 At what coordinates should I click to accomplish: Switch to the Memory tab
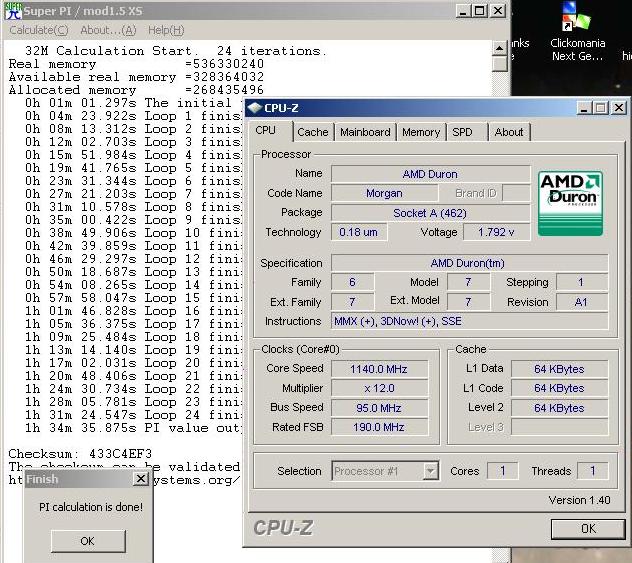[x=421, y=132]
